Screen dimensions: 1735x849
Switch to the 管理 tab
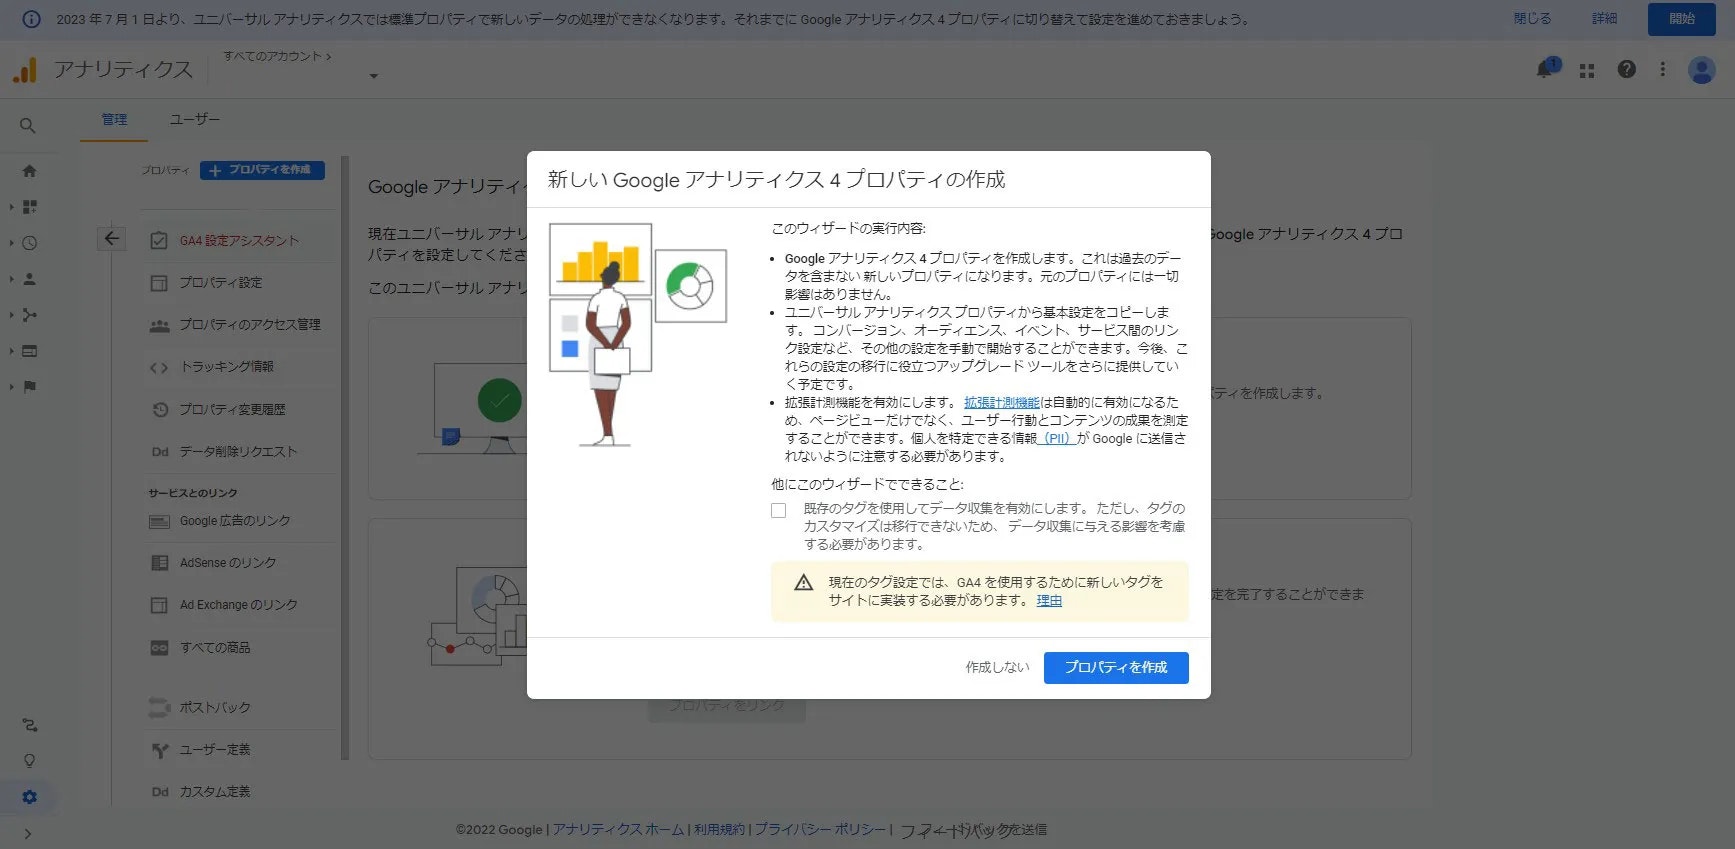(114, 120)
